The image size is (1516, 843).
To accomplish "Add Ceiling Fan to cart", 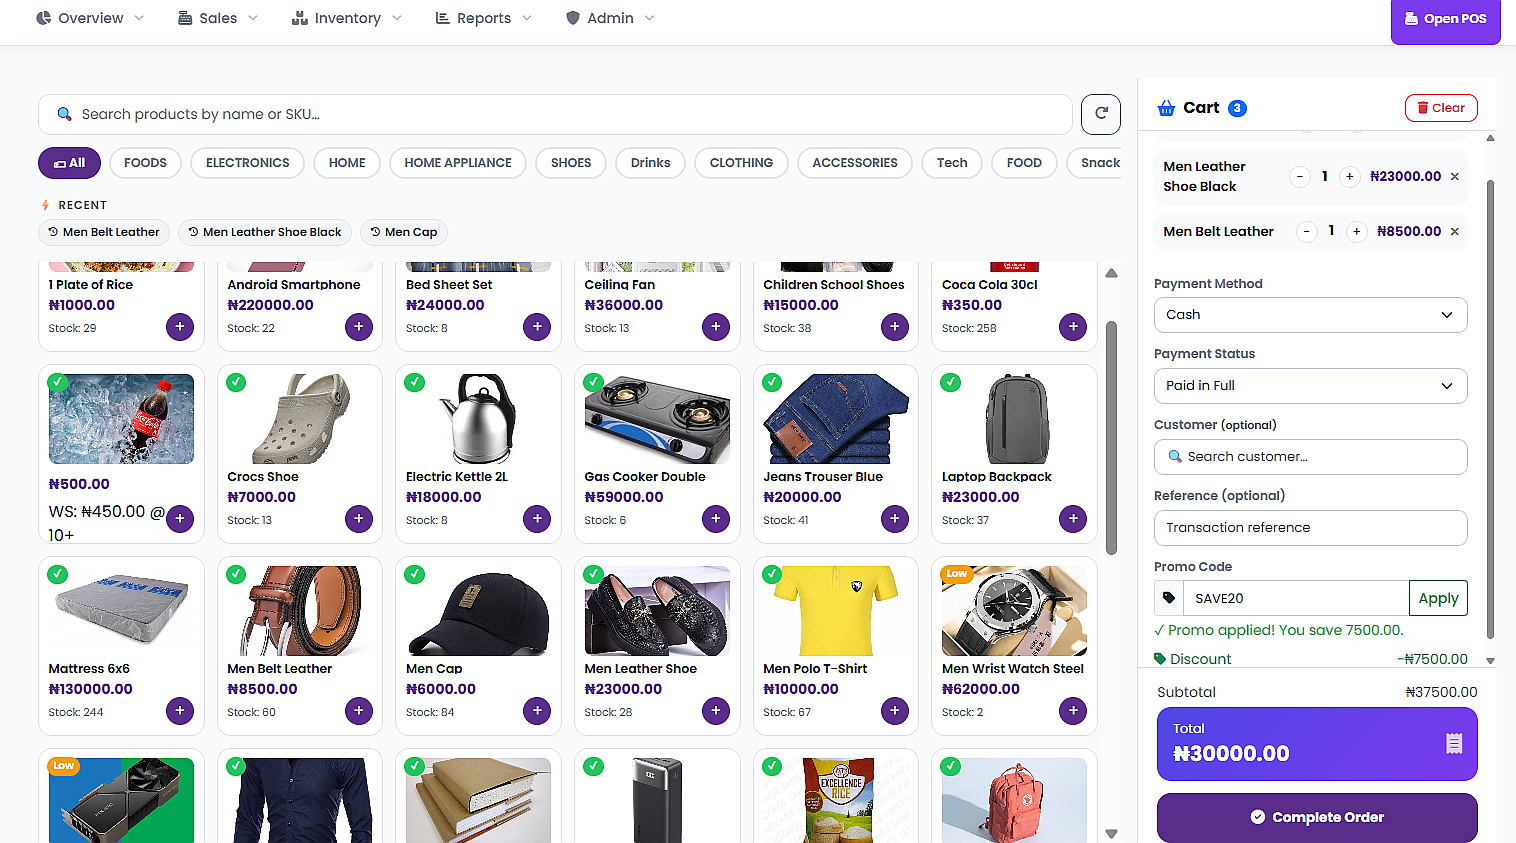I will 716,327.
